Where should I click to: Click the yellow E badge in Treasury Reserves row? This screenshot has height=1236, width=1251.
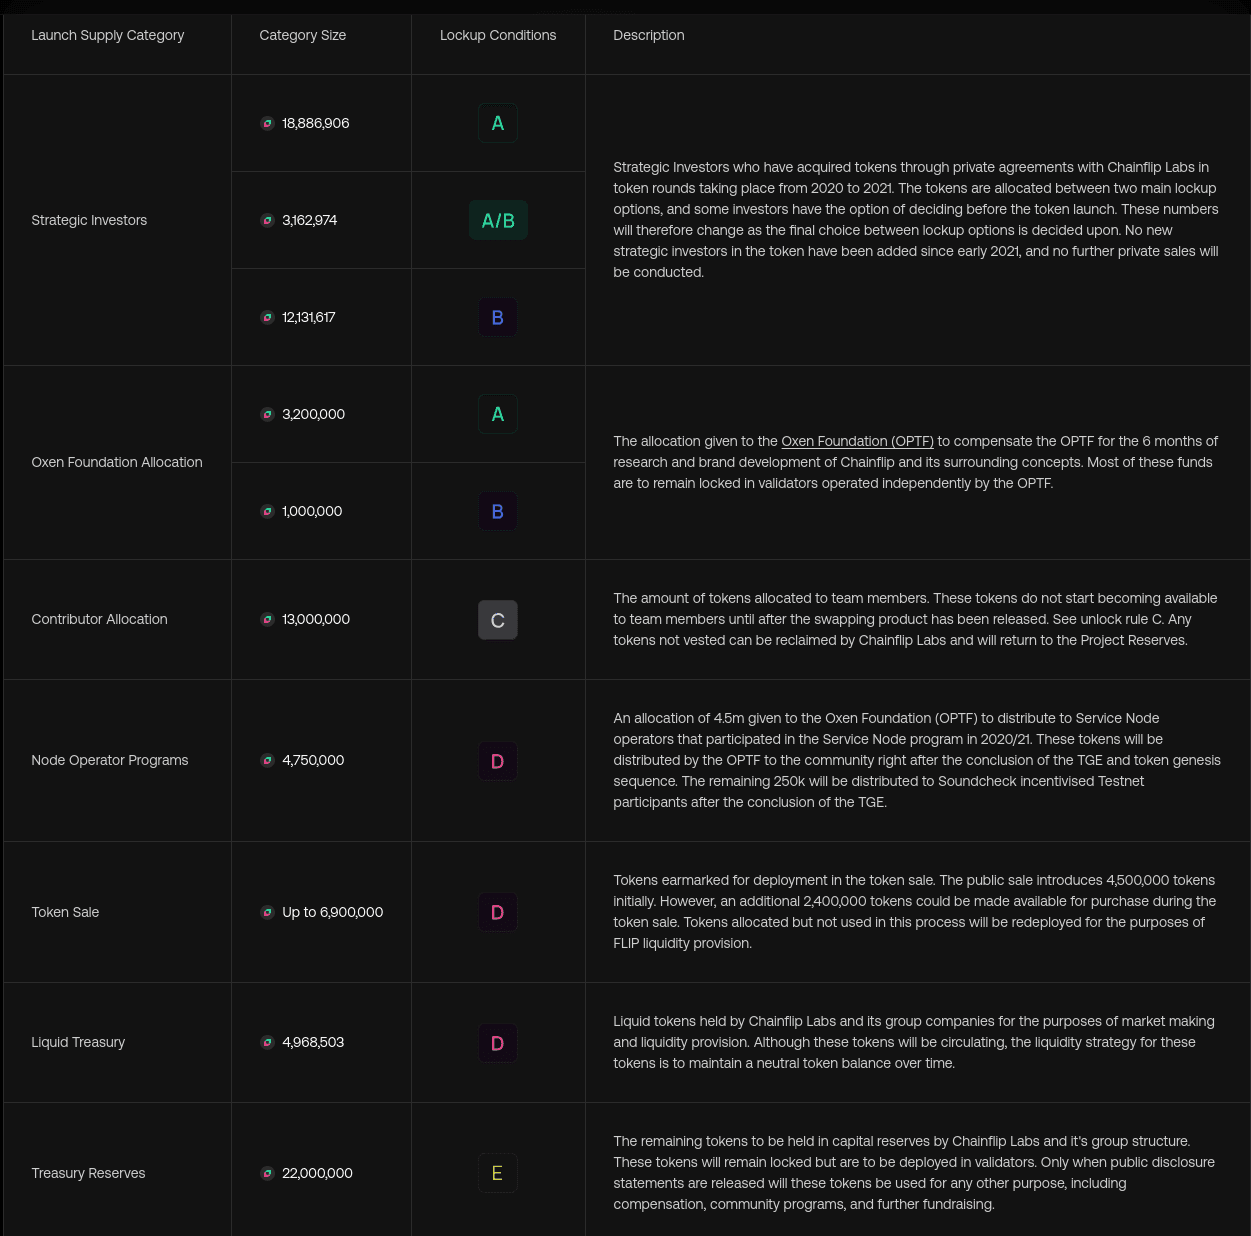tap(498, 1173)
